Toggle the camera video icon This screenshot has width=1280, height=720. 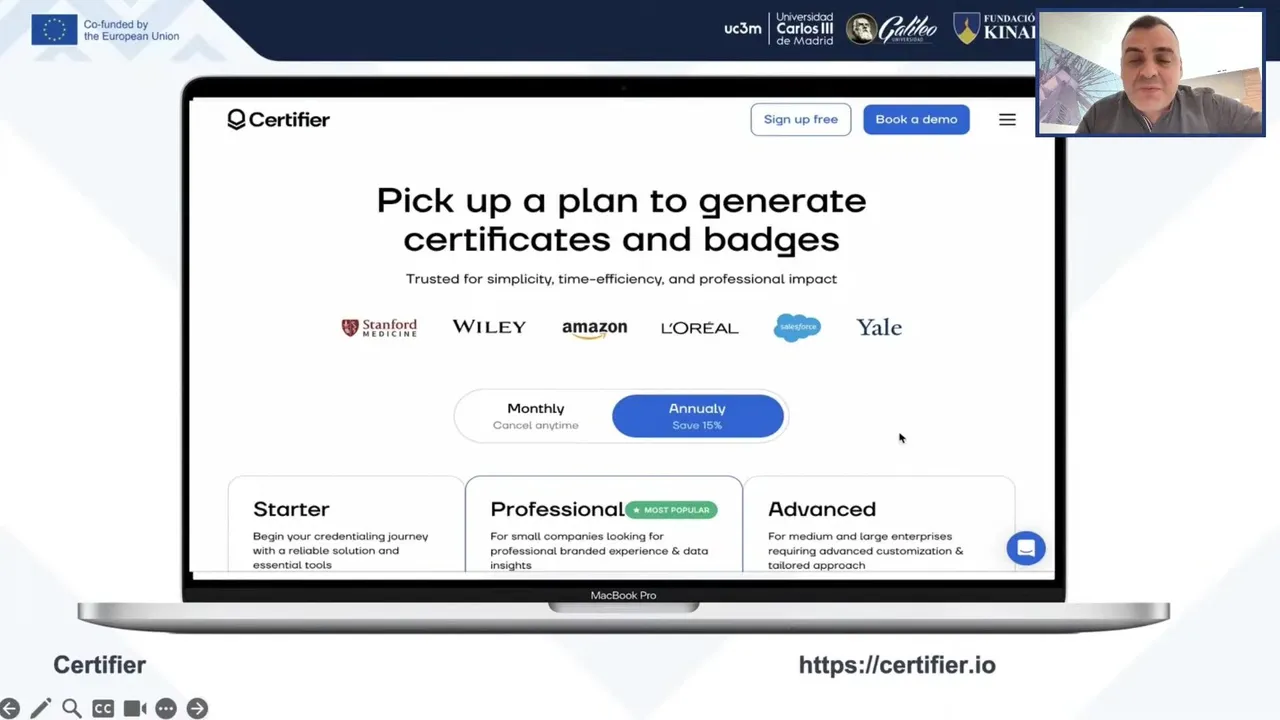135,708
